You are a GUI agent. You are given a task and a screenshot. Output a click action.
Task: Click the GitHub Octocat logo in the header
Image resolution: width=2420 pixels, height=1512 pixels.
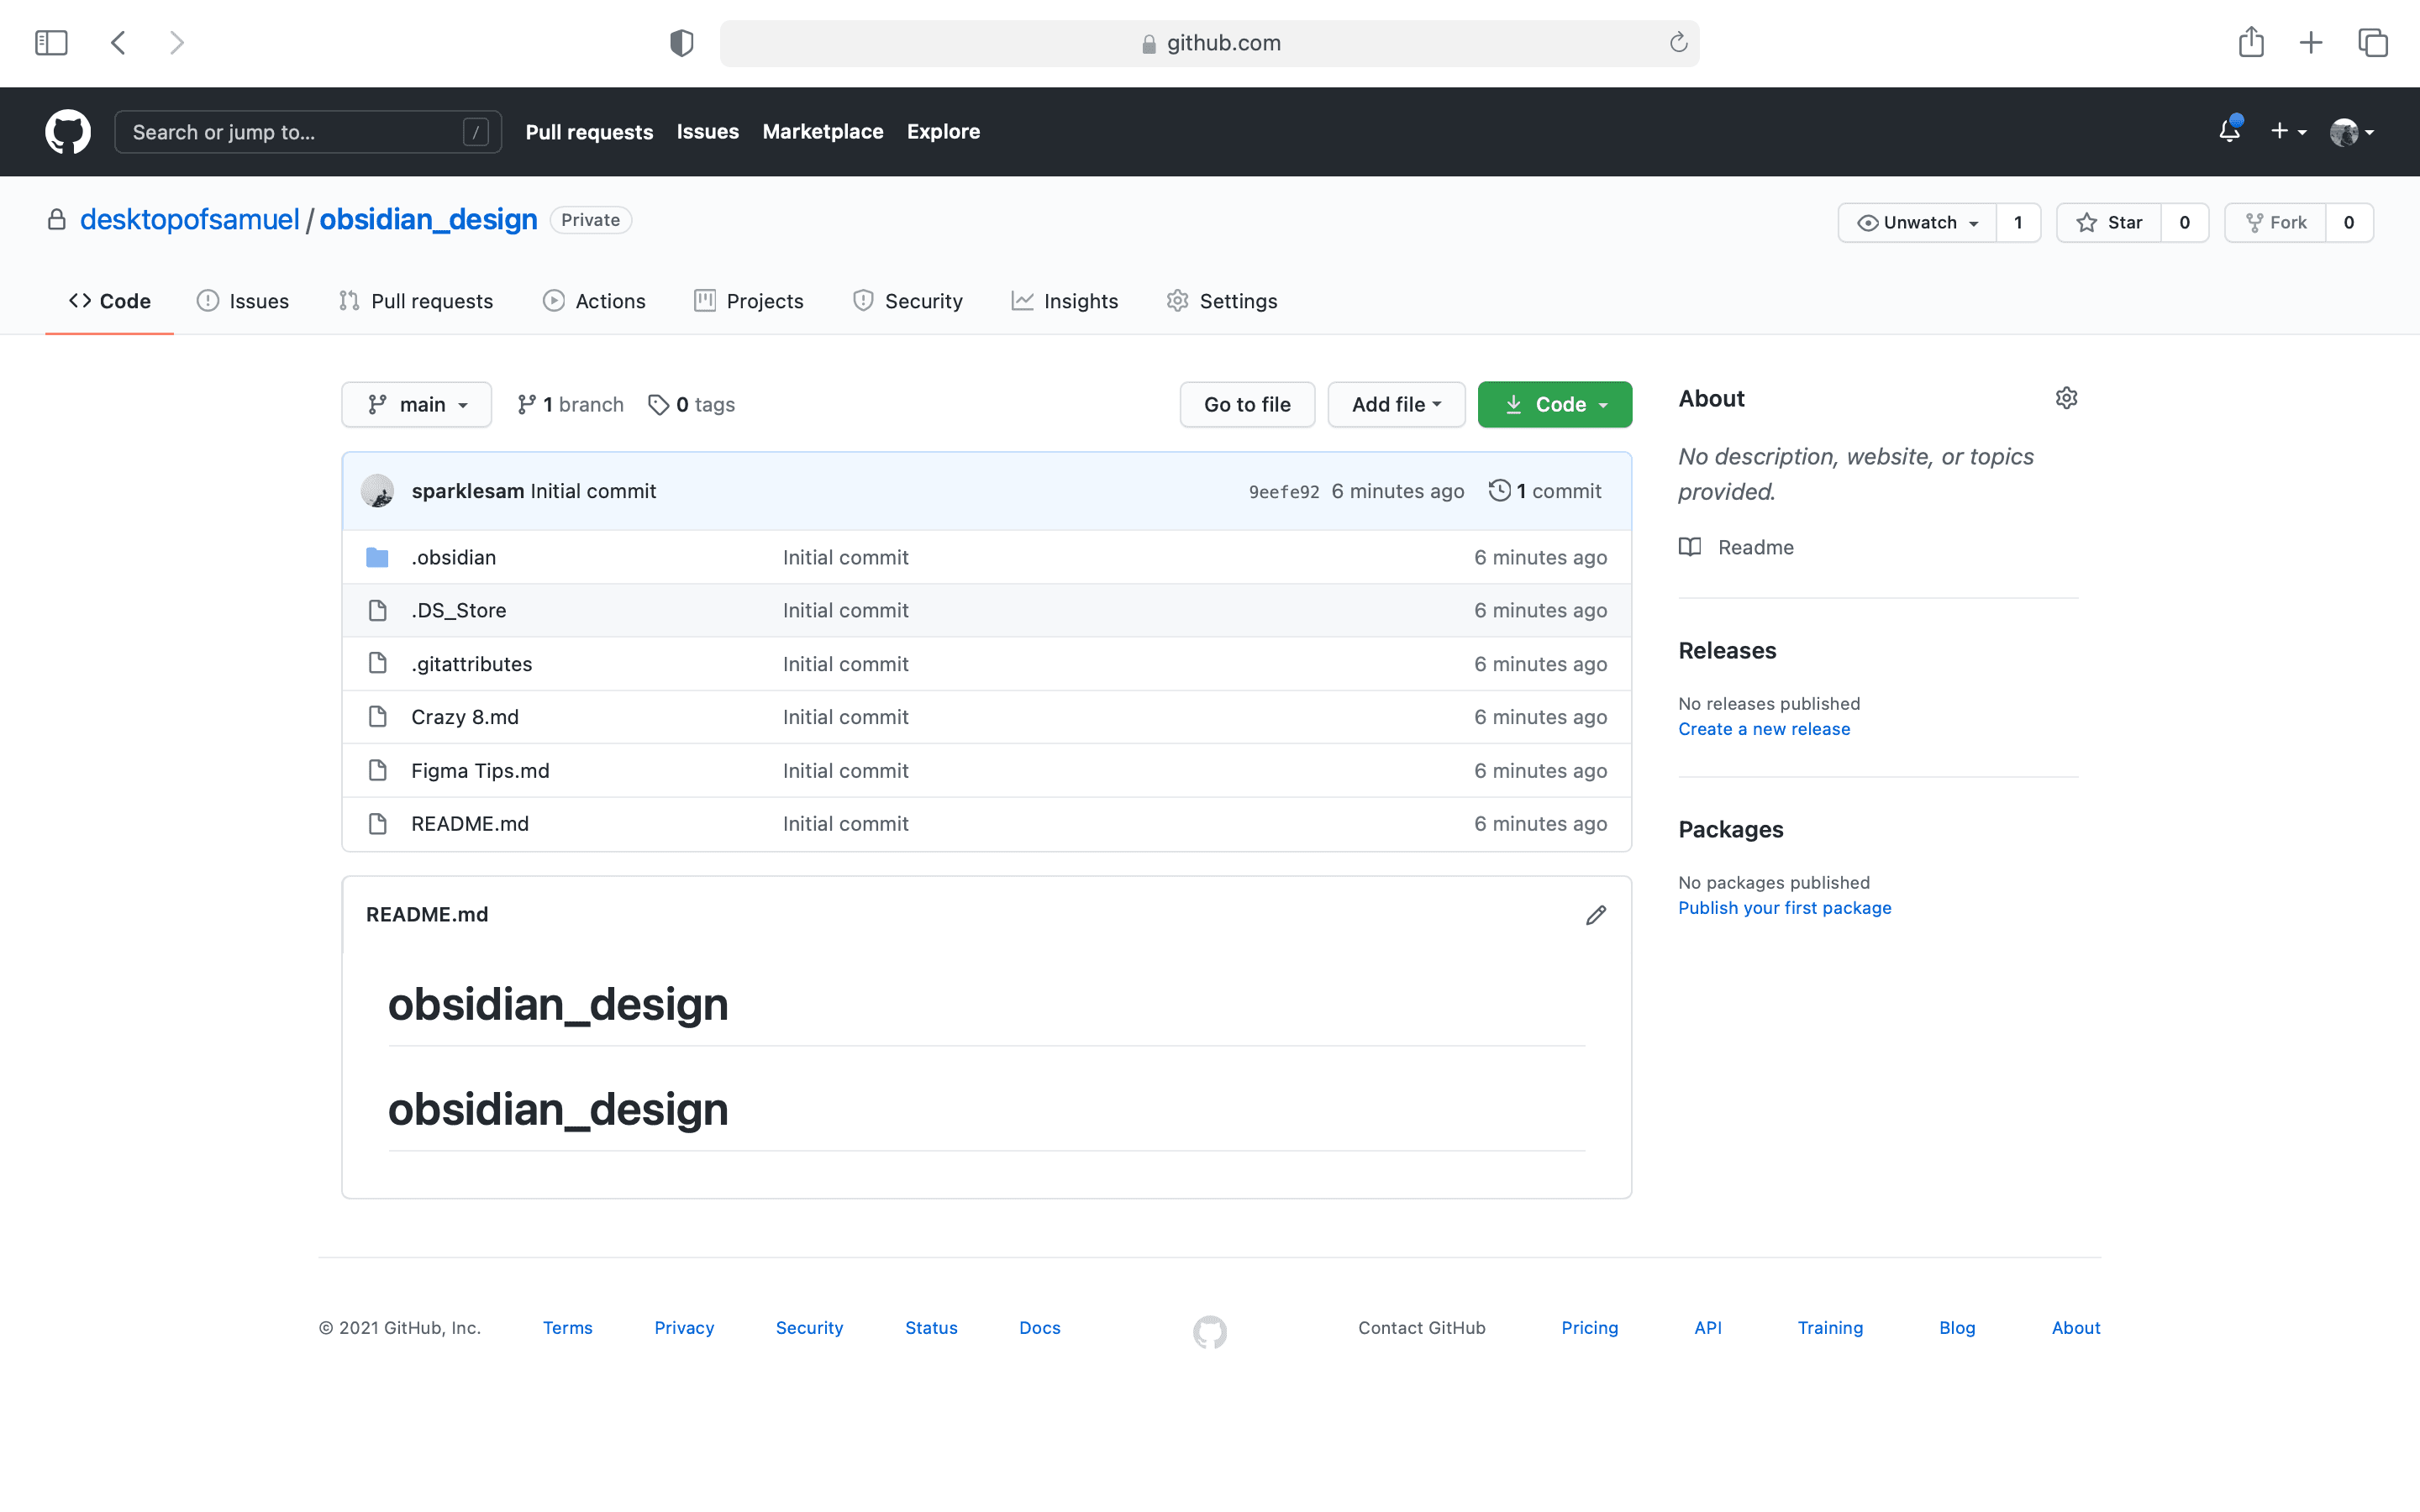[x=68, y=131]
